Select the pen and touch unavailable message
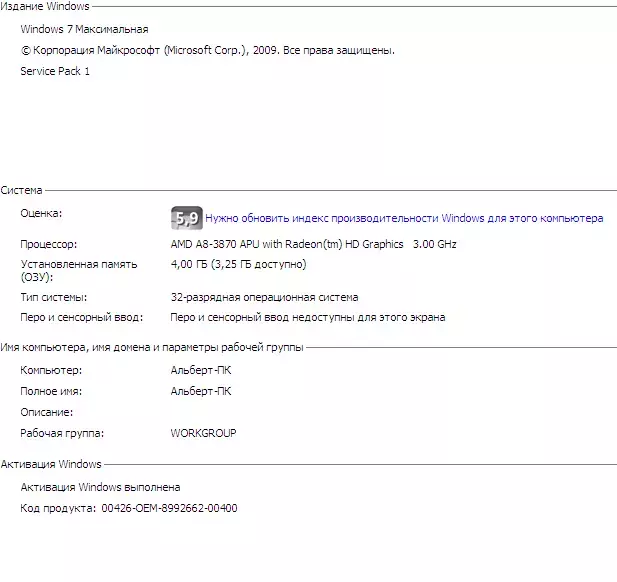The height and width of the screenshot is (582, 617). coord(308,318)
